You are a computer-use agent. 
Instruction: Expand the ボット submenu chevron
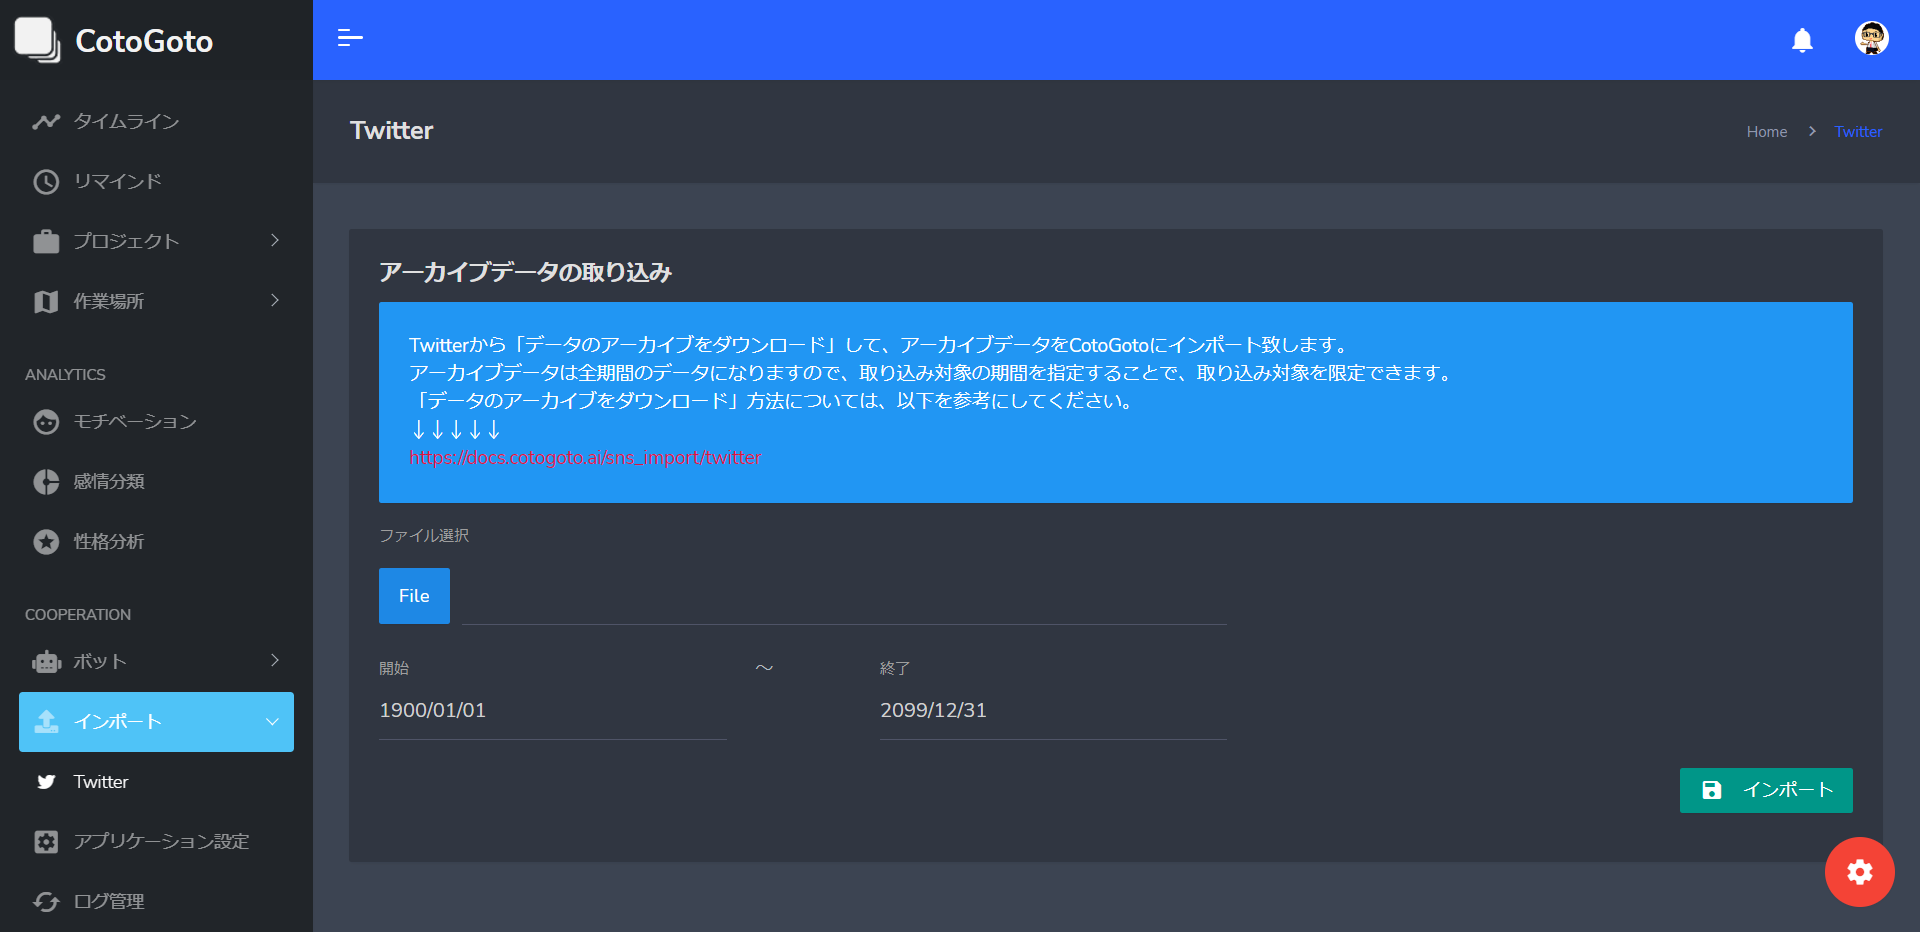pyautogui.click(x=275, y=661)
